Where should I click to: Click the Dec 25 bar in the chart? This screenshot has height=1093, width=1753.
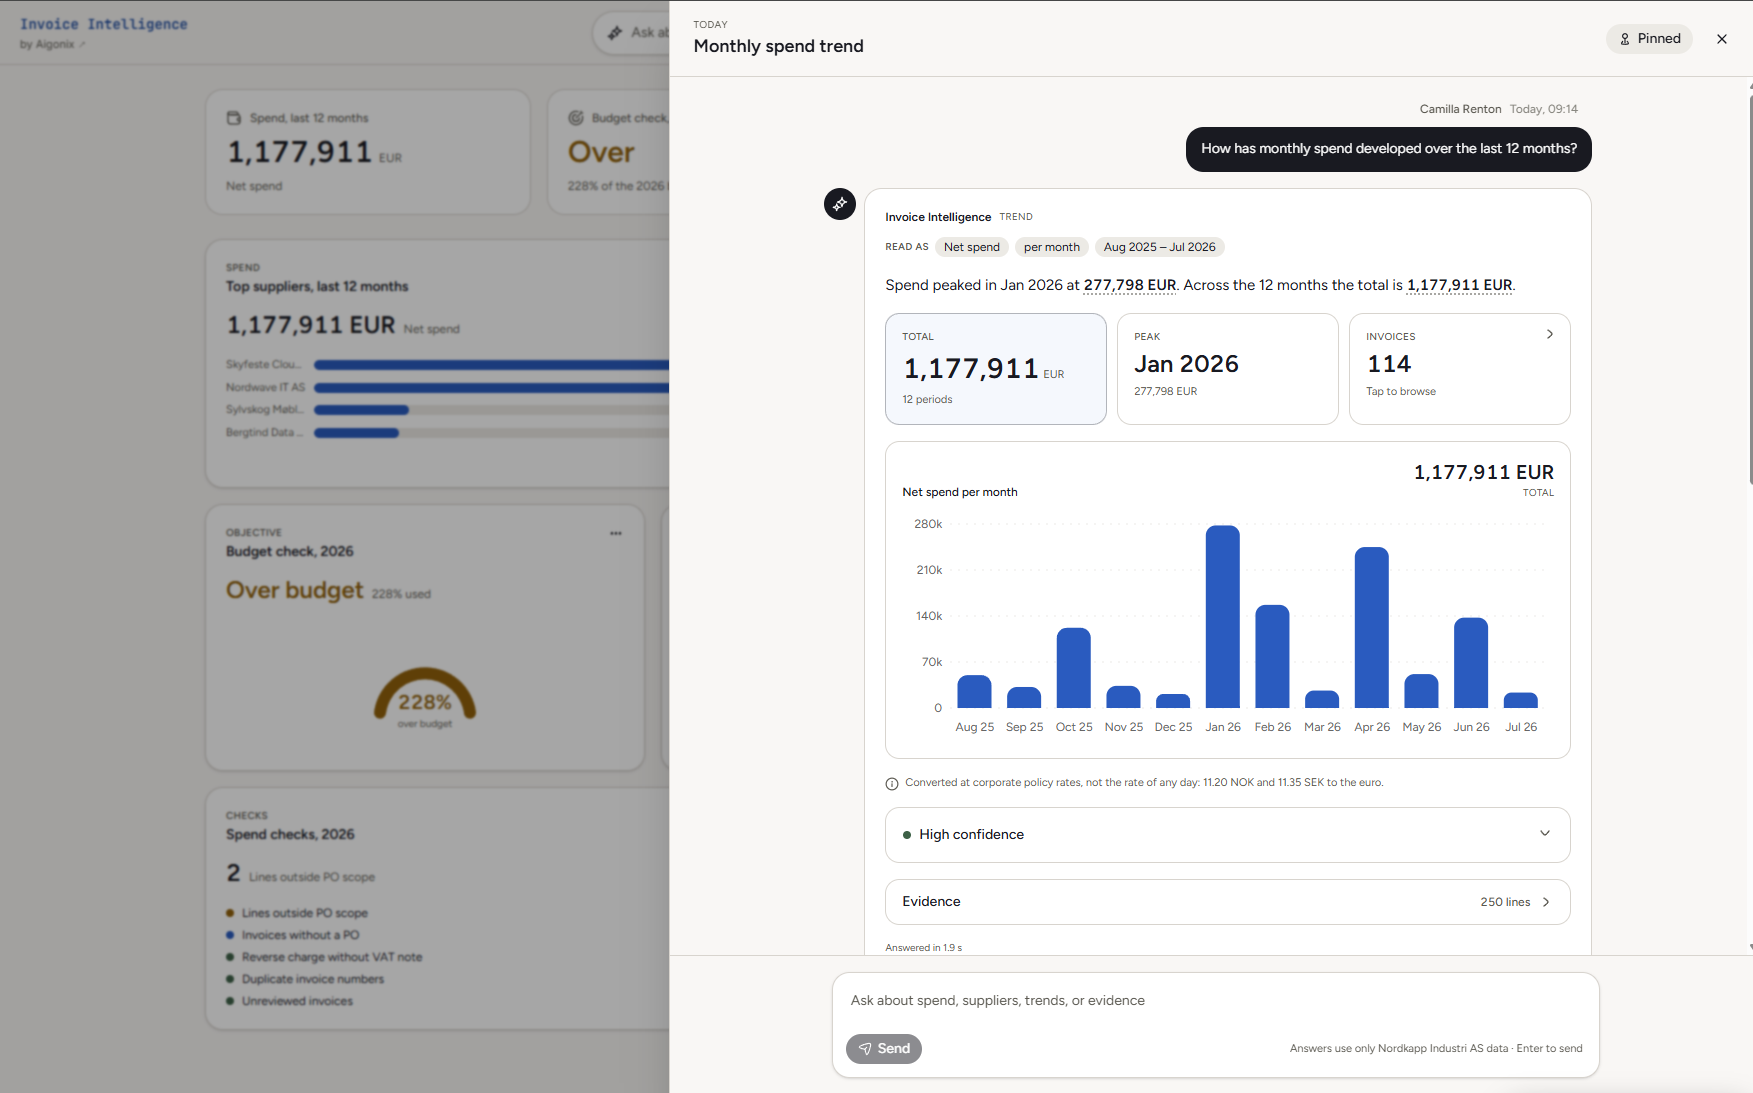[1172, 701]
